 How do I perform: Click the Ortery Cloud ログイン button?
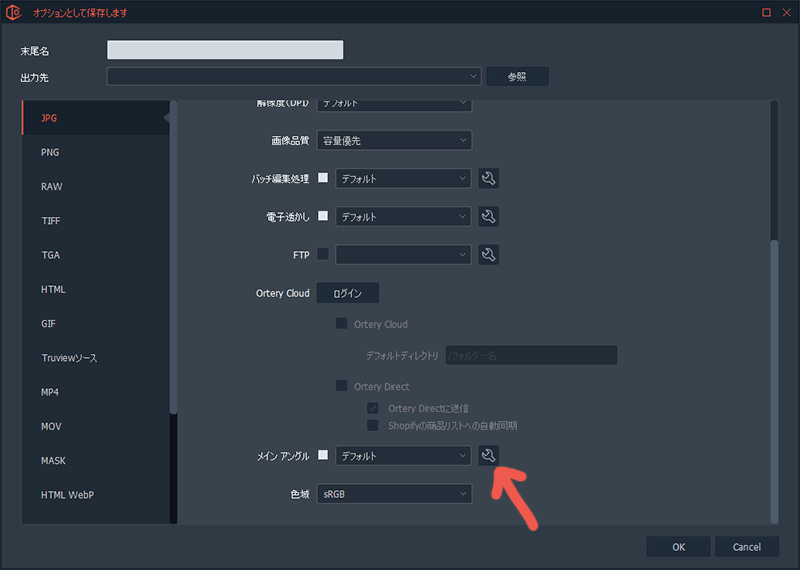[348, 294]
